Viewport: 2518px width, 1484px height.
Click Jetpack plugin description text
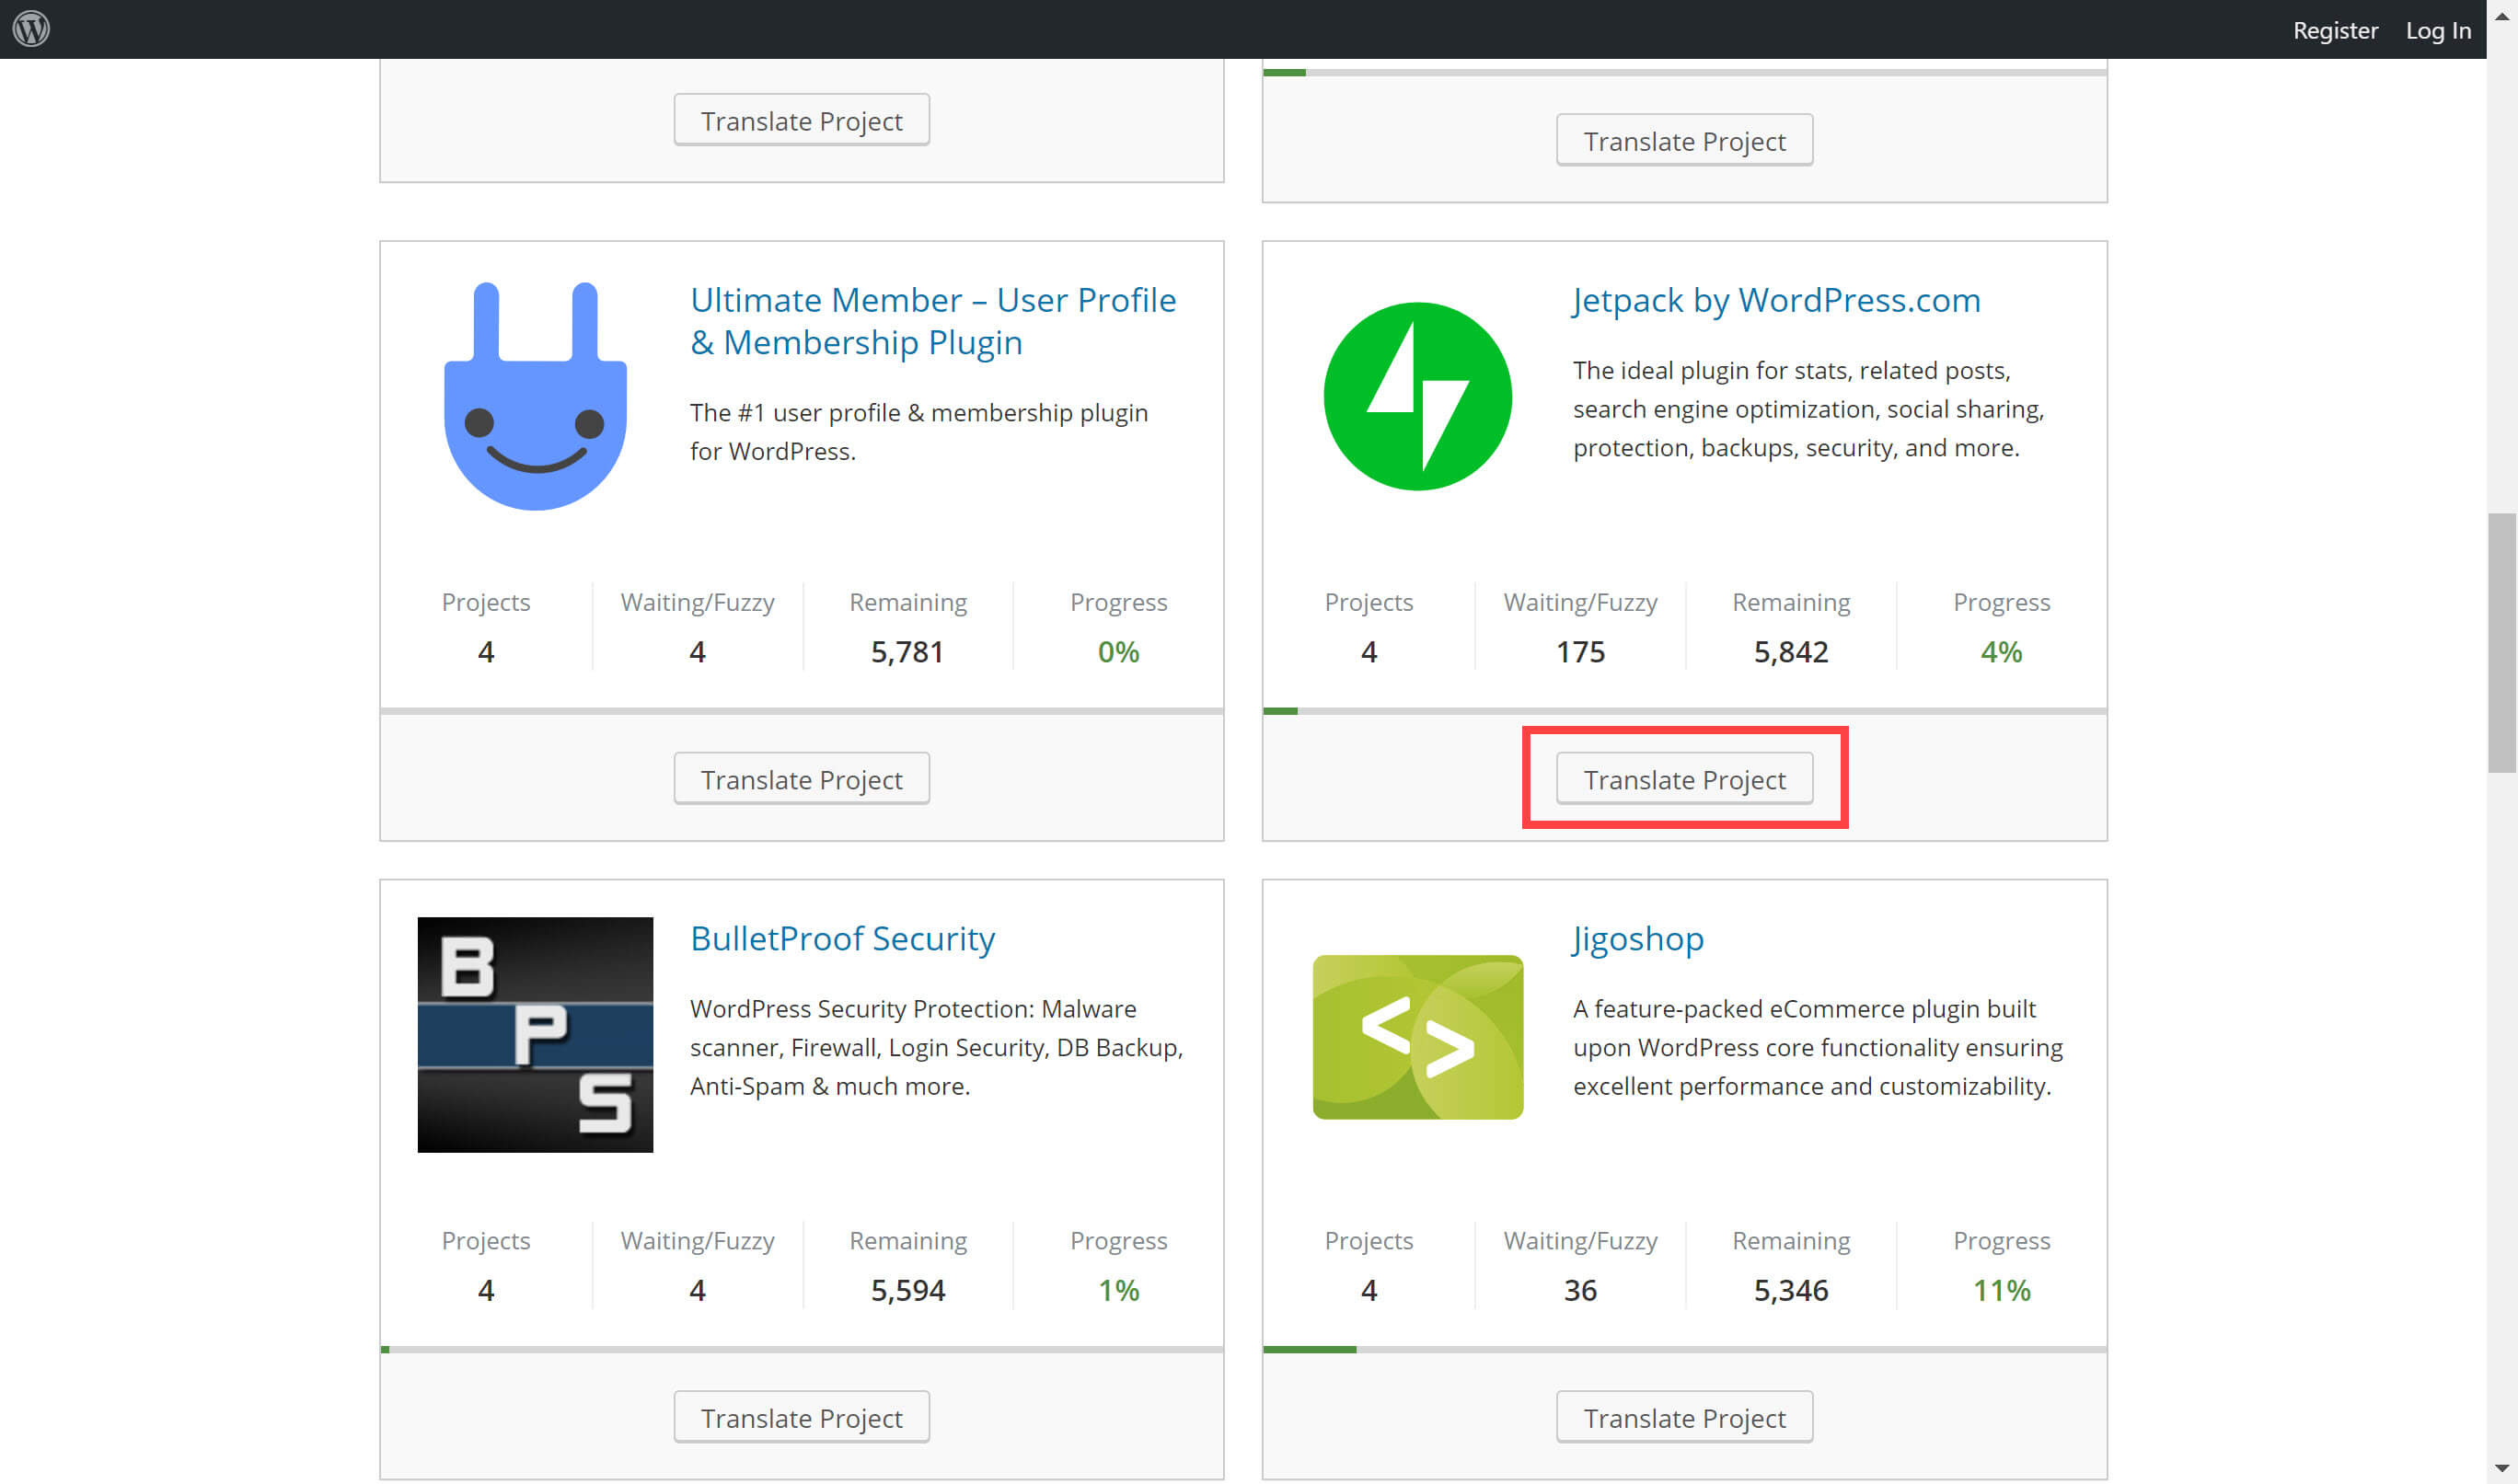coord(1808,409)
